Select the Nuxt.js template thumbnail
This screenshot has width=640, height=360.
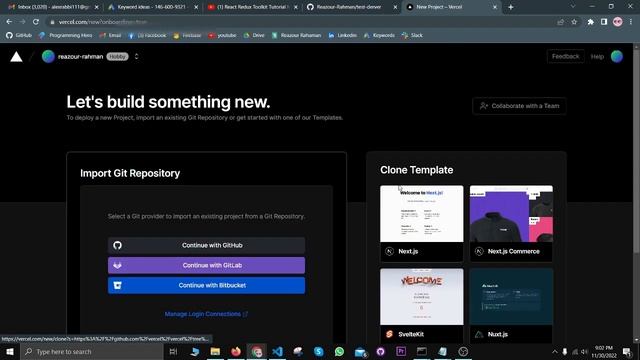(511, 297)
